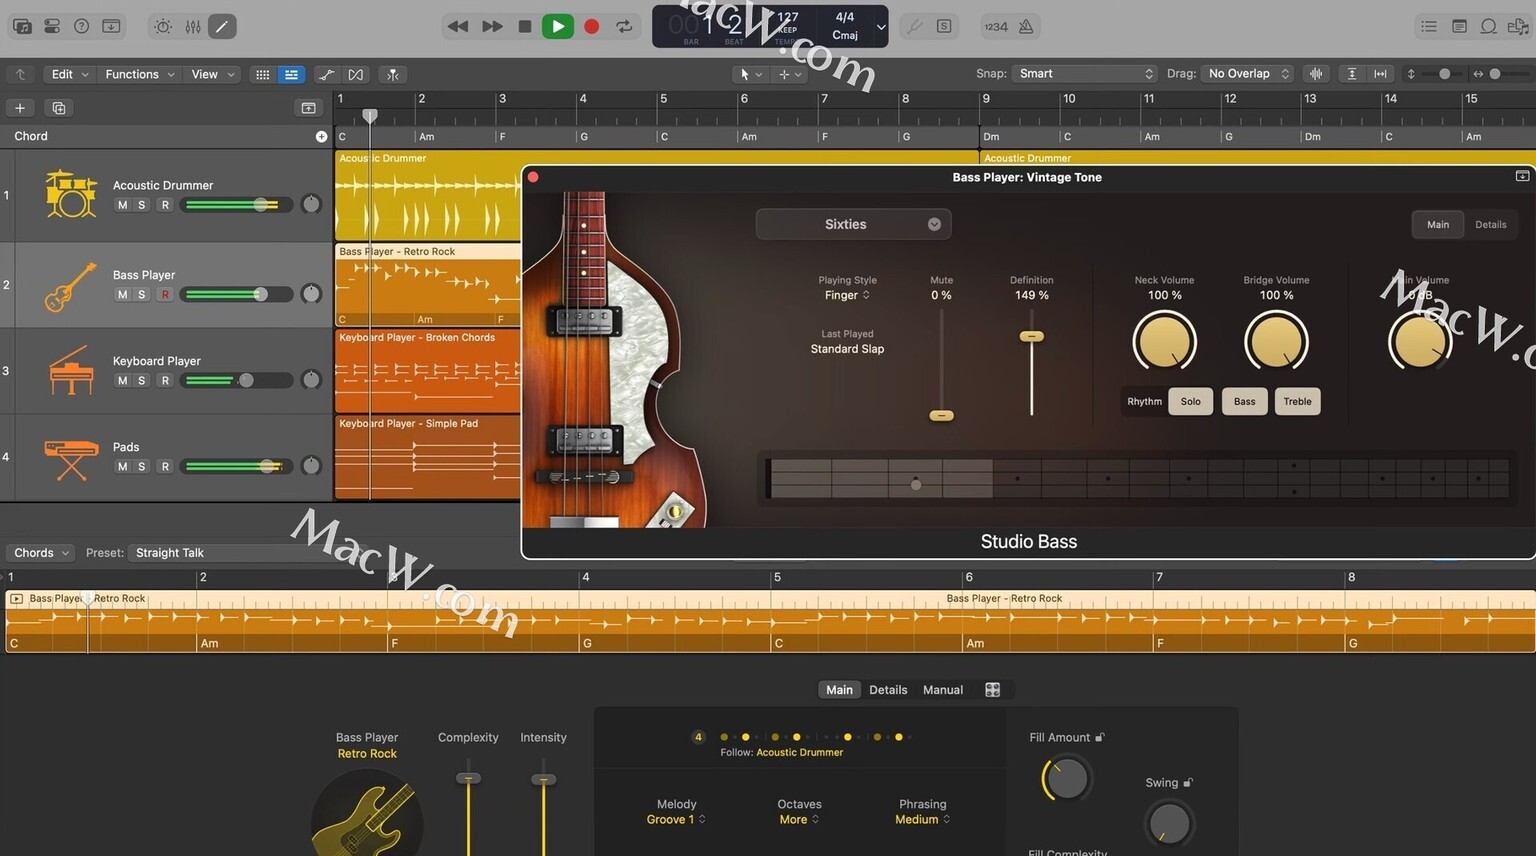Click the Treble tone button
1536x856 pixels.
1297,401
